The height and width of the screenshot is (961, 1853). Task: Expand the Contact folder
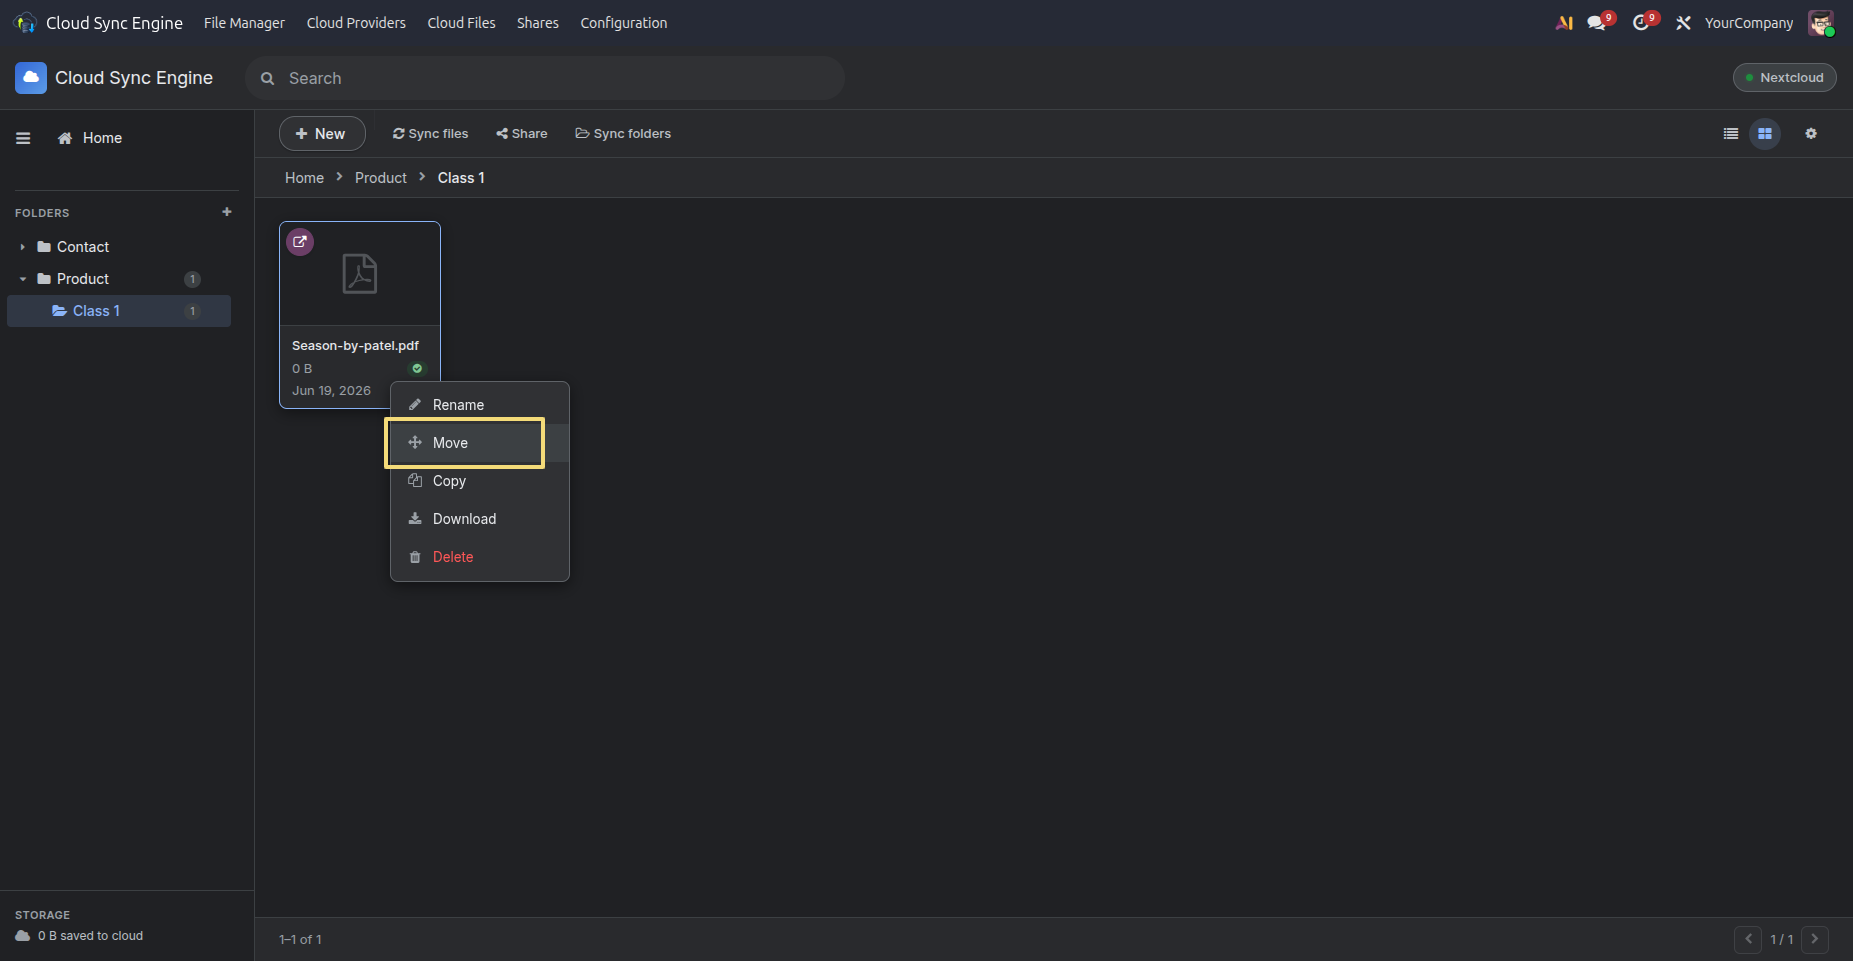click(22, 247)
